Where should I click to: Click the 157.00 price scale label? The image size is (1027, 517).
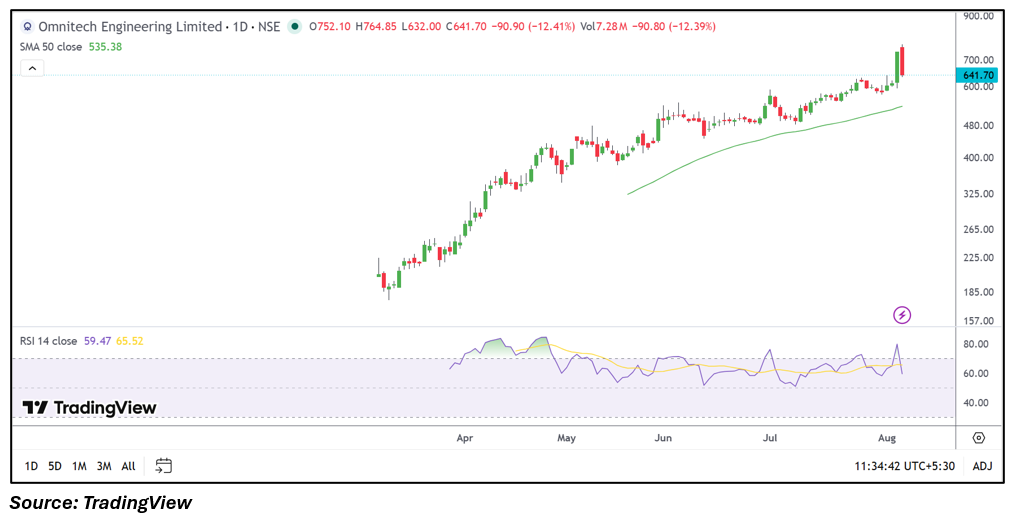pyautogui.click(x=979, y=321)
